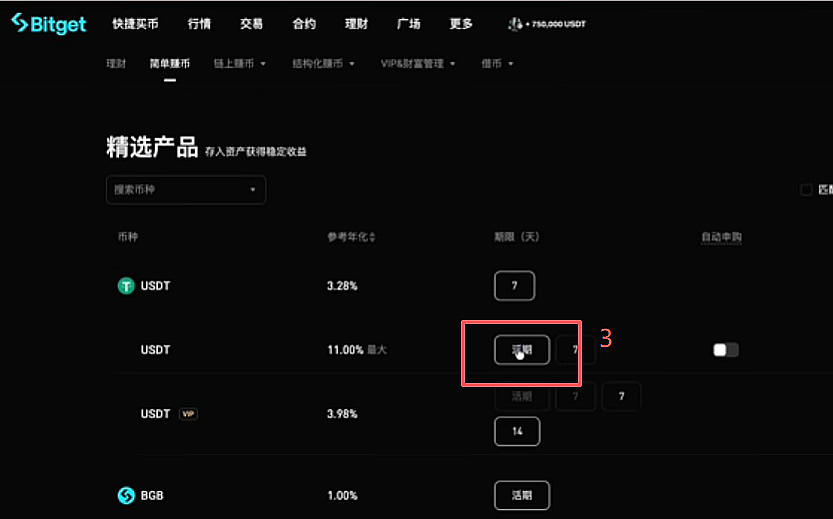Select the 14-day term button
Image resolution: width=833 pixels, height=519 pixels.
tap(517, 431)
